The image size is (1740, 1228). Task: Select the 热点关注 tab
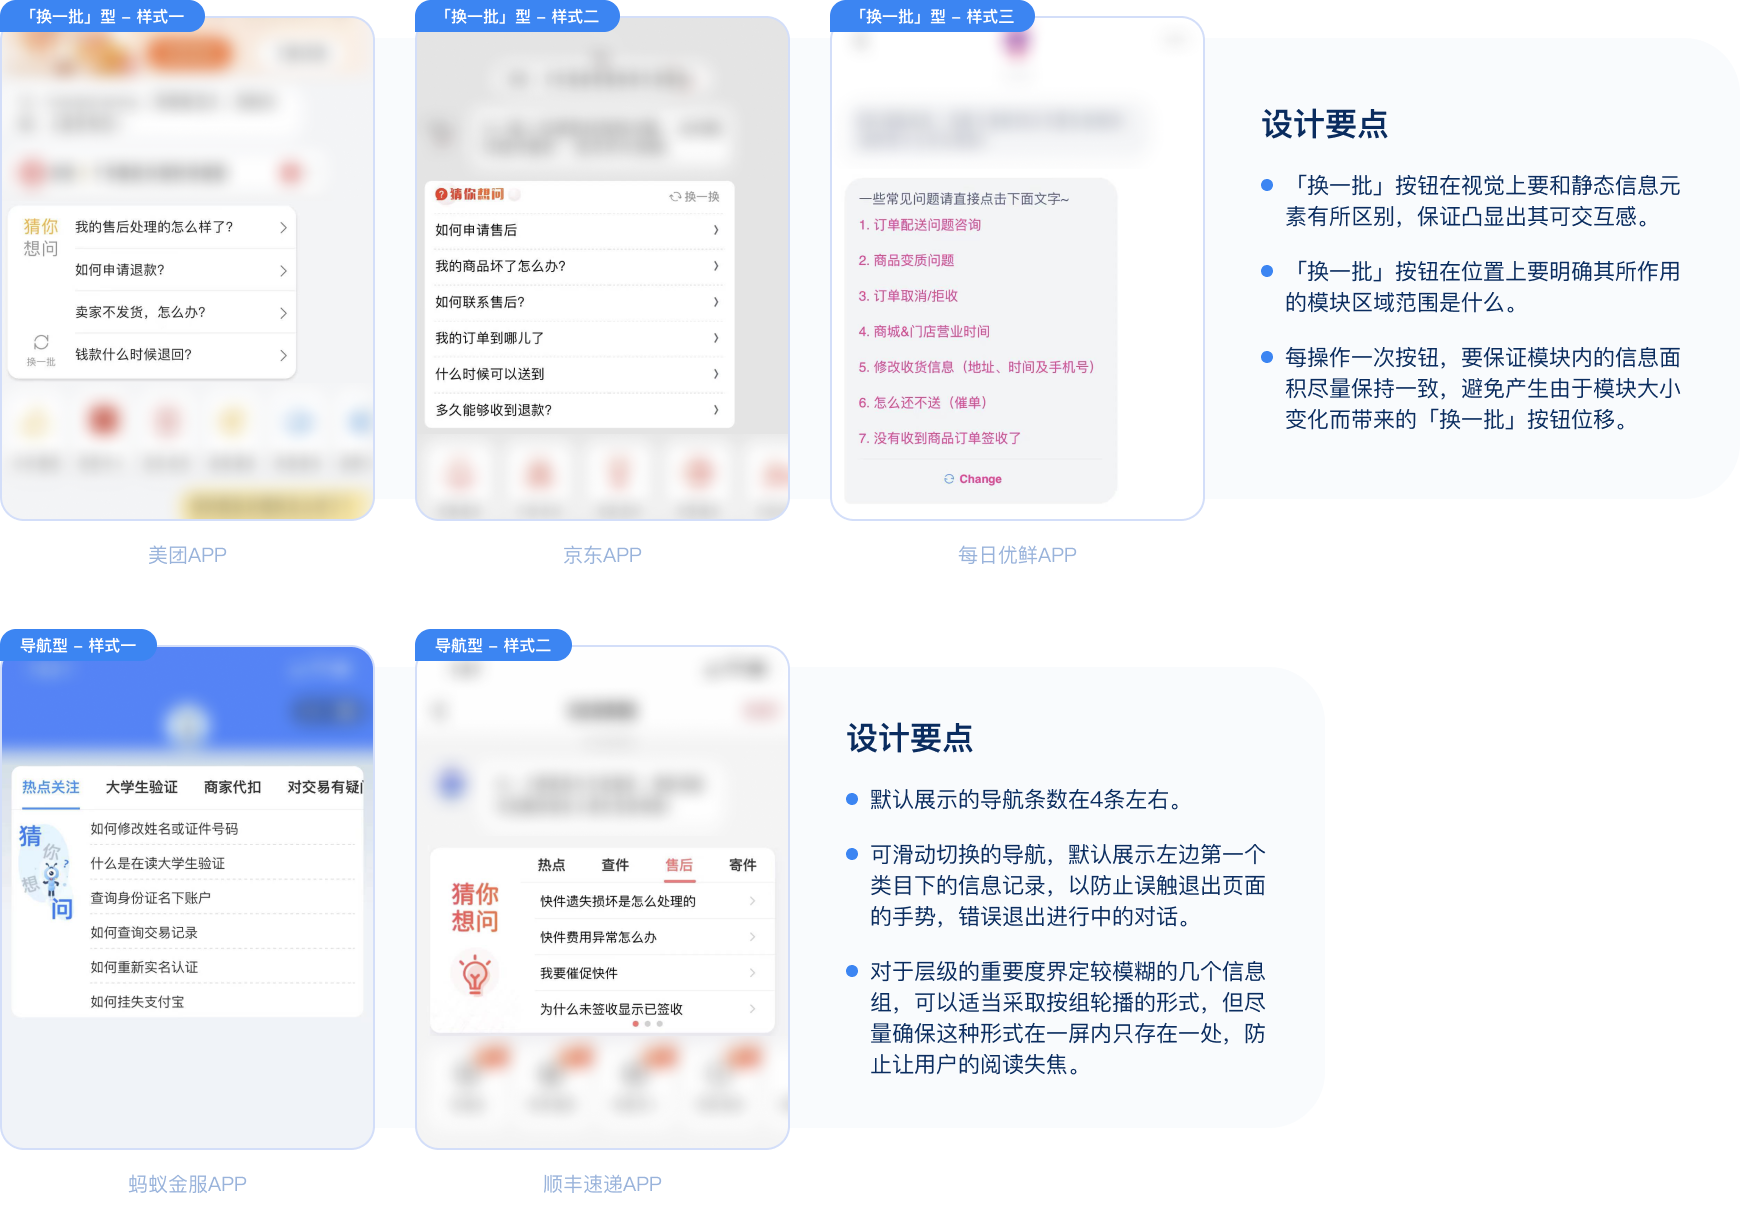(50, 788)
